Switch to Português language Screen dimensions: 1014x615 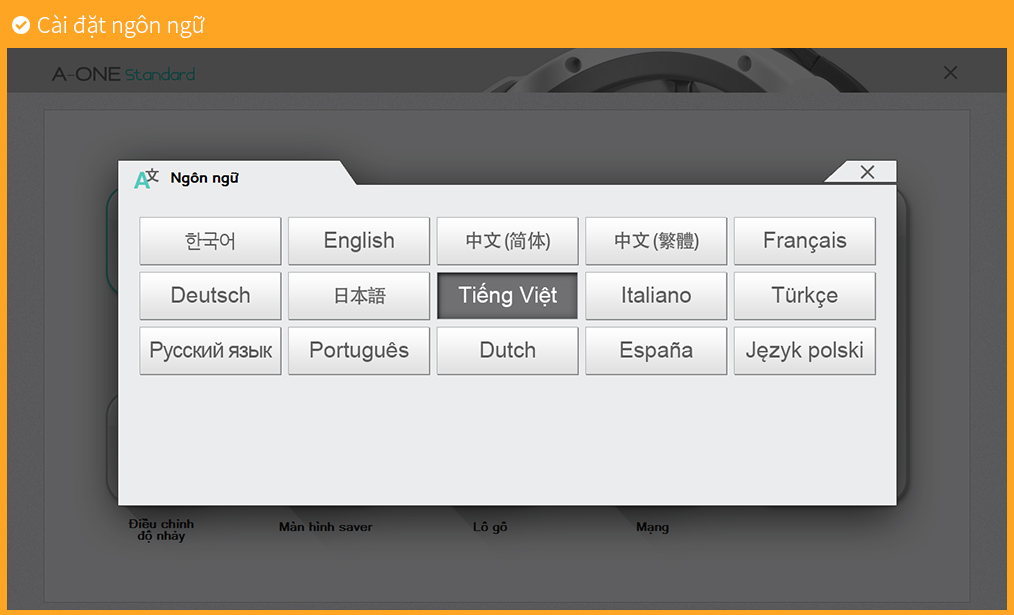[x=359, y=351]
